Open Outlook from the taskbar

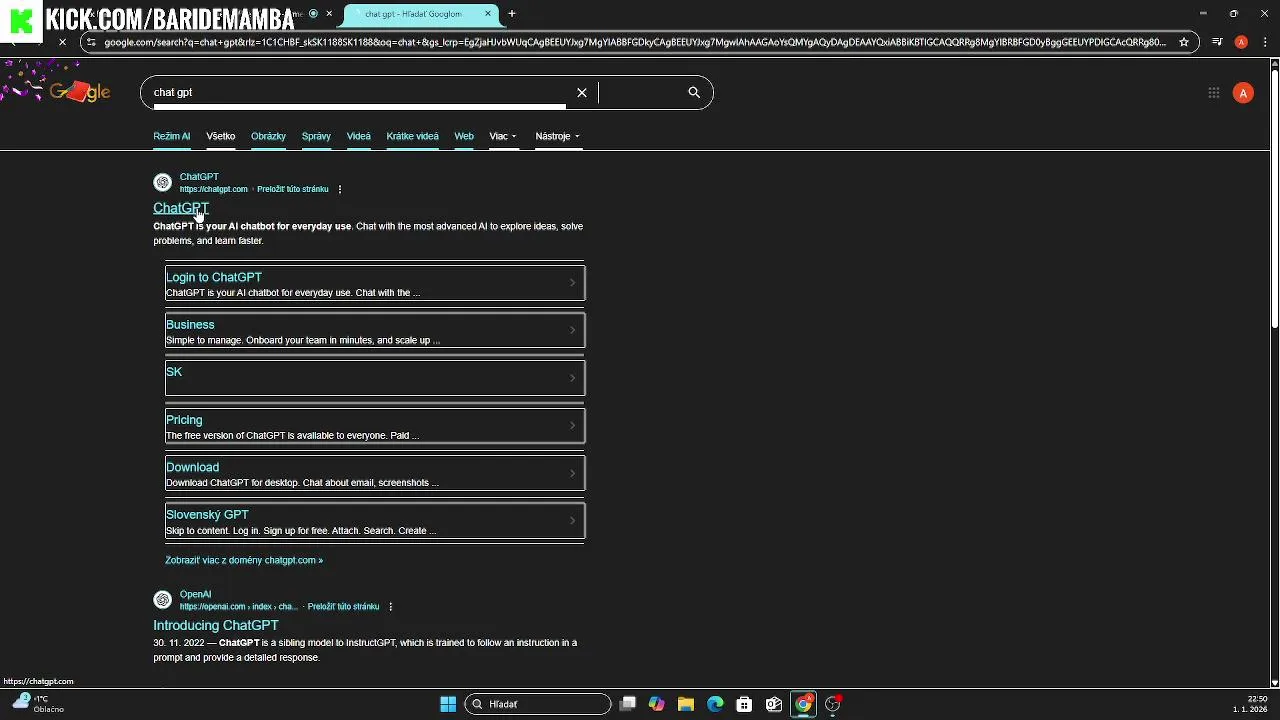click(774, 704)
